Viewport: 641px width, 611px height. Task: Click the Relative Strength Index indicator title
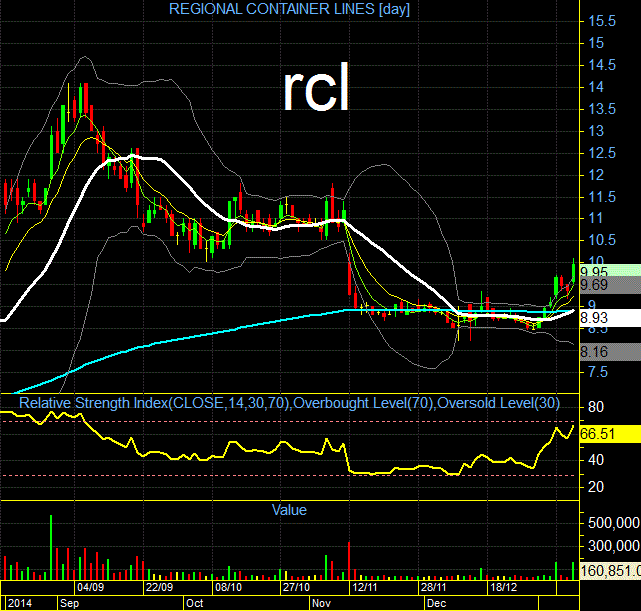[289, 403]
